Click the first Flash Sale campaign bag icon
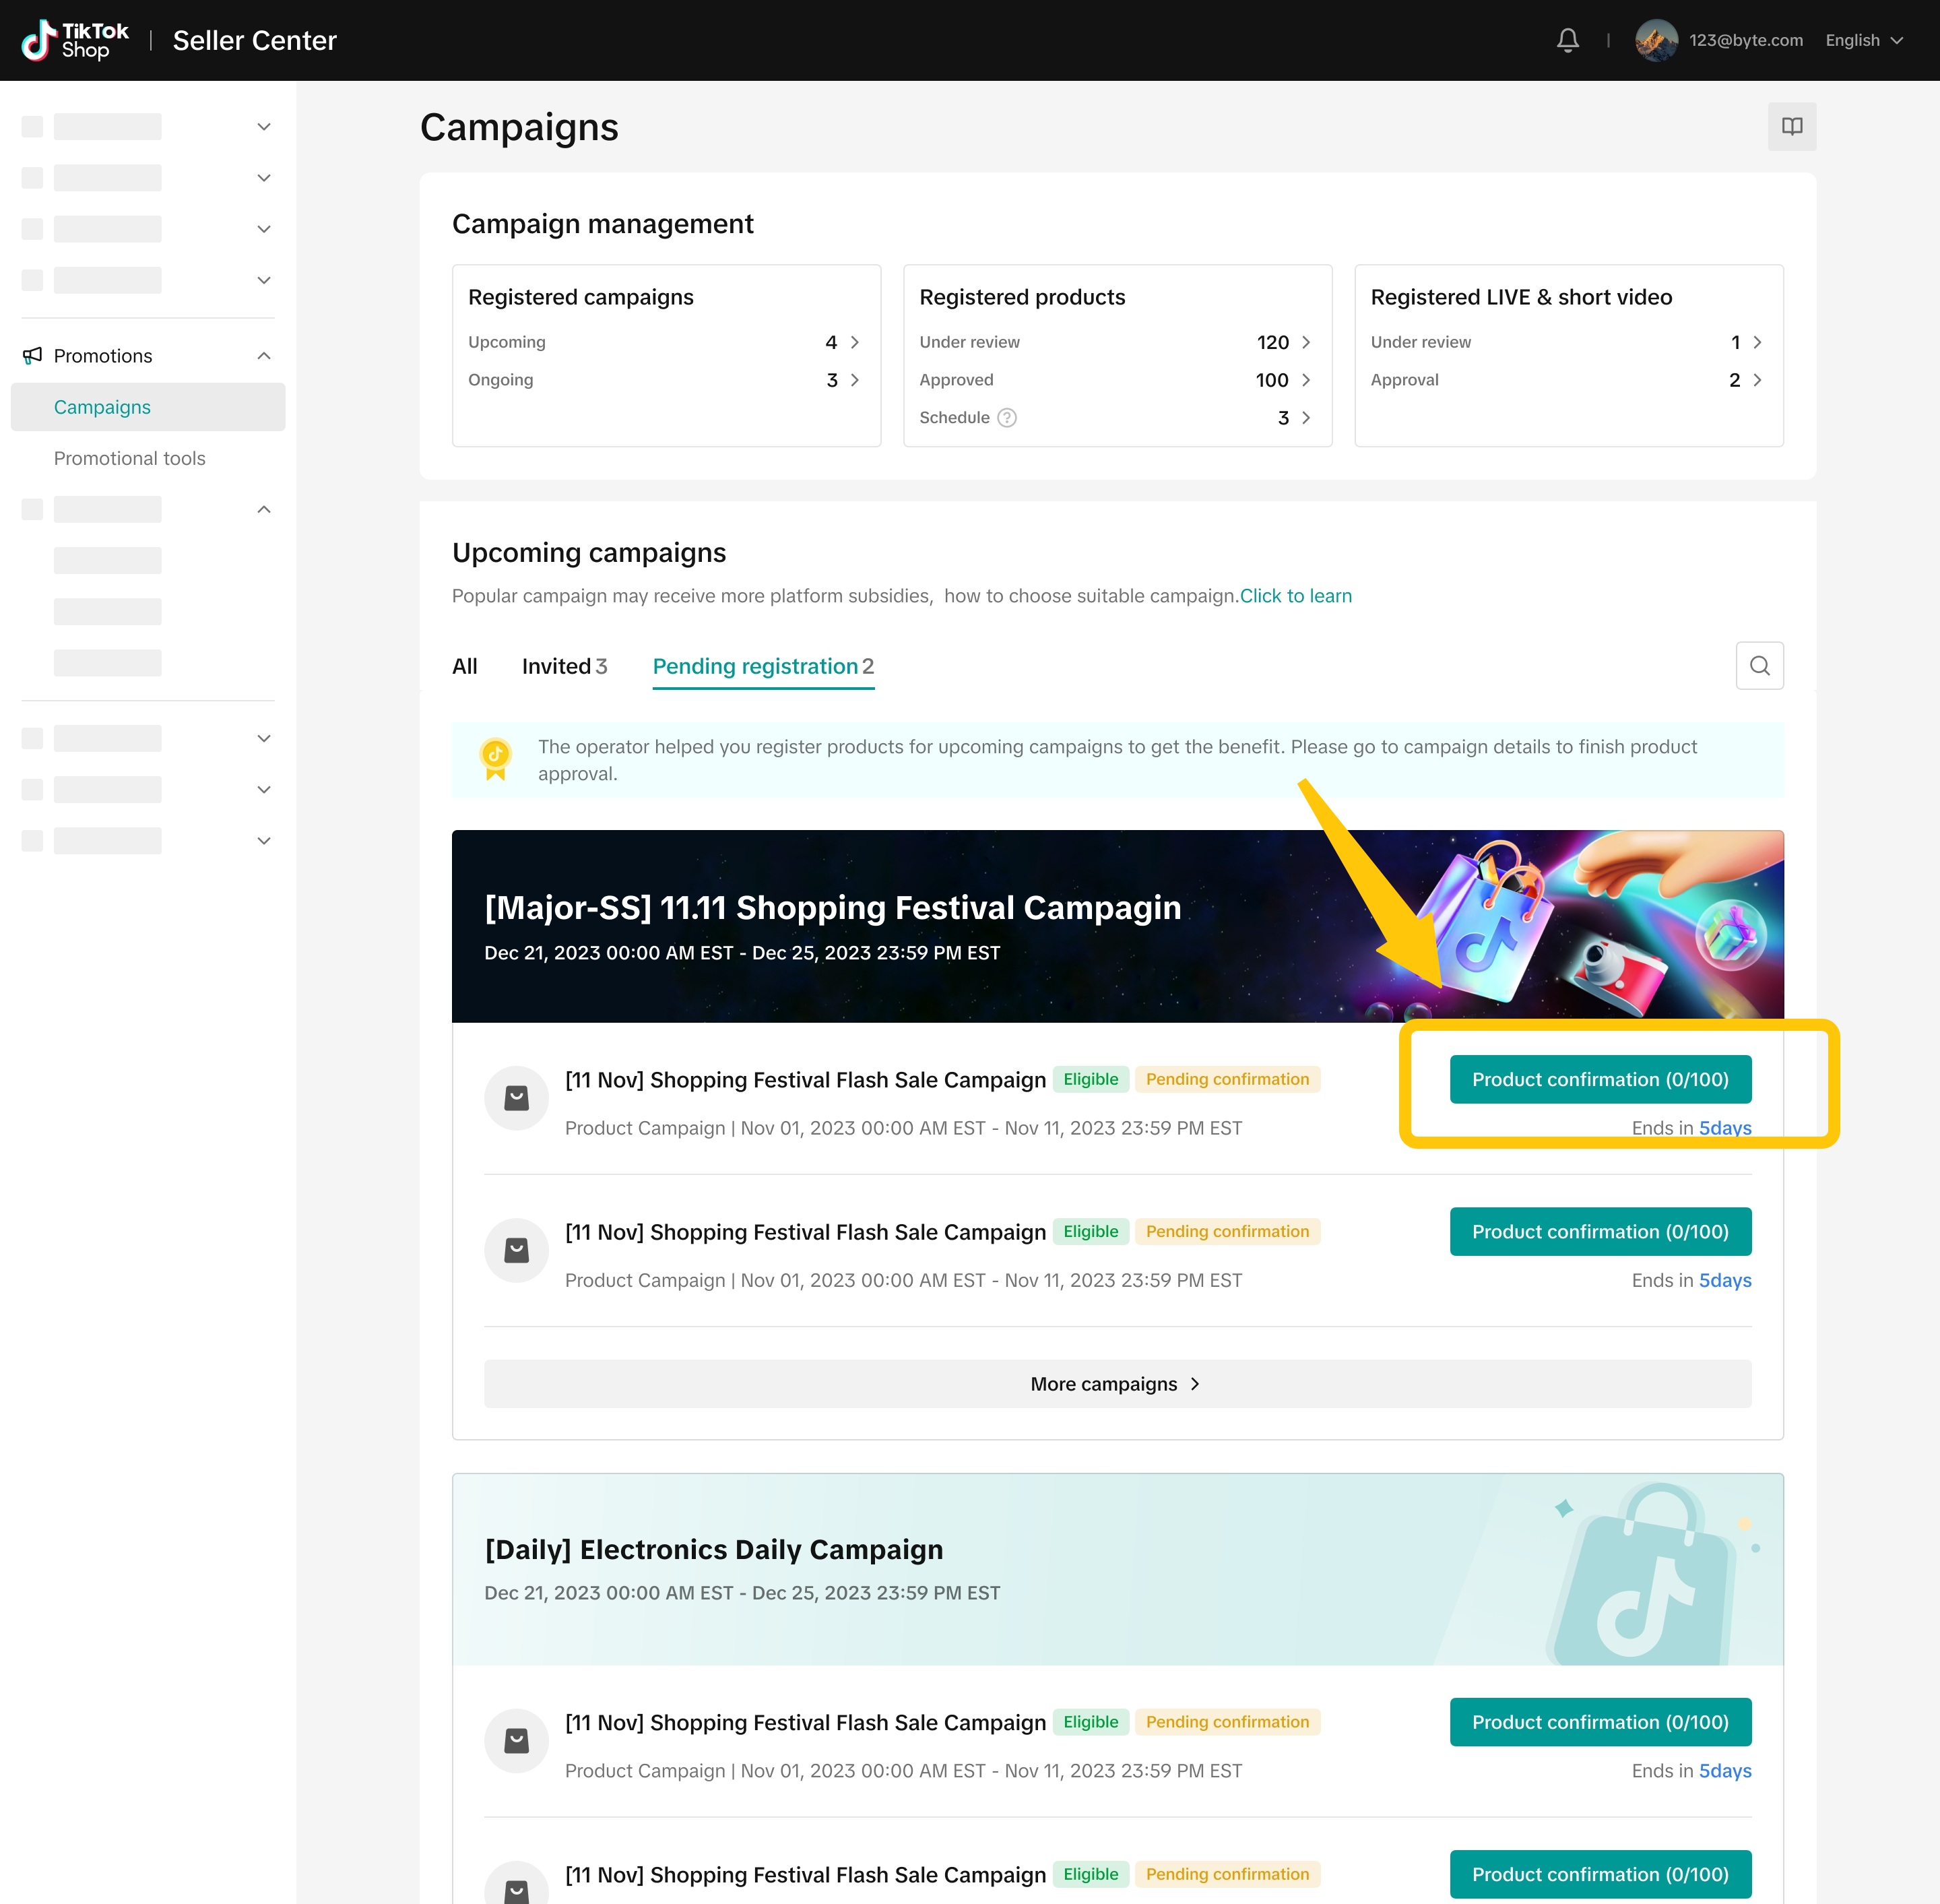This screenshot has height=1904, width=1940. [x=516, y=1098]
